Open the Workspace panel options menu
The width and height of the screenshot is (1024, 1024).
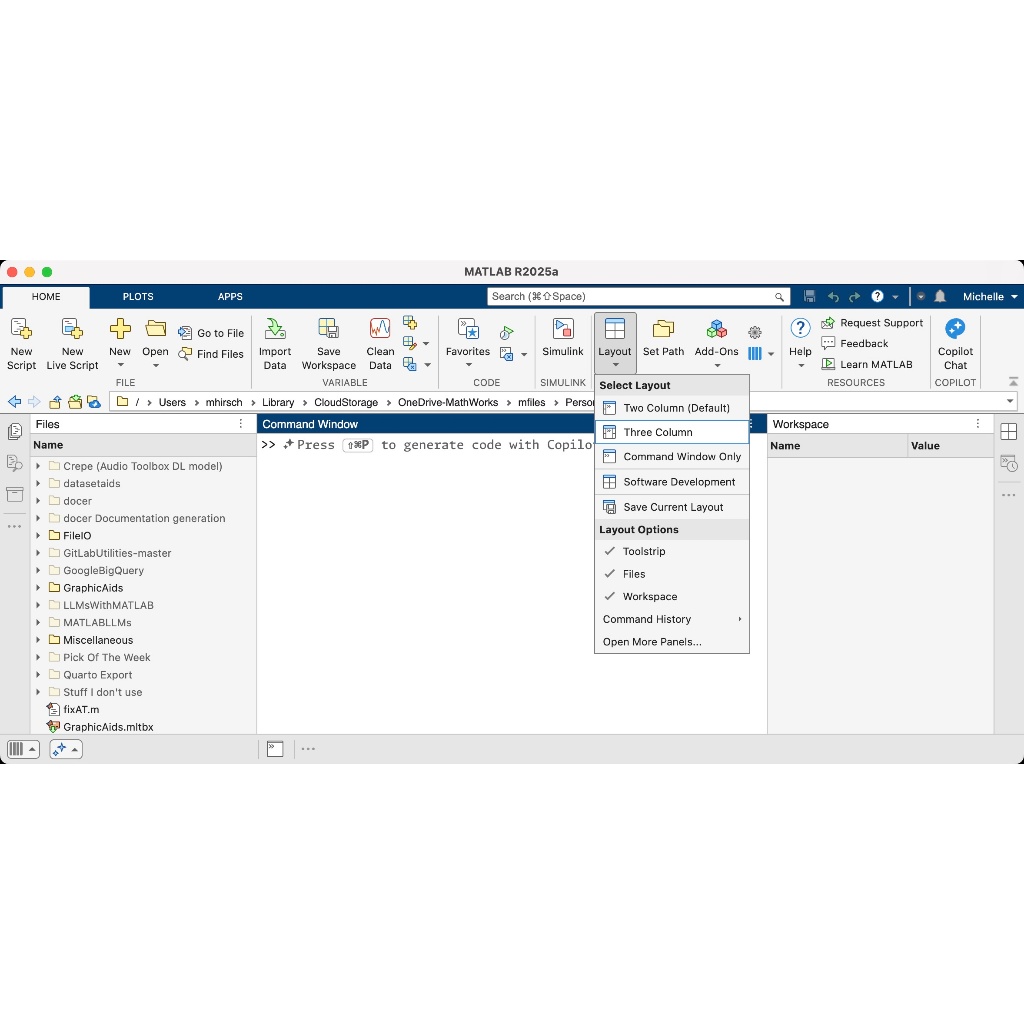pos(978,424)
